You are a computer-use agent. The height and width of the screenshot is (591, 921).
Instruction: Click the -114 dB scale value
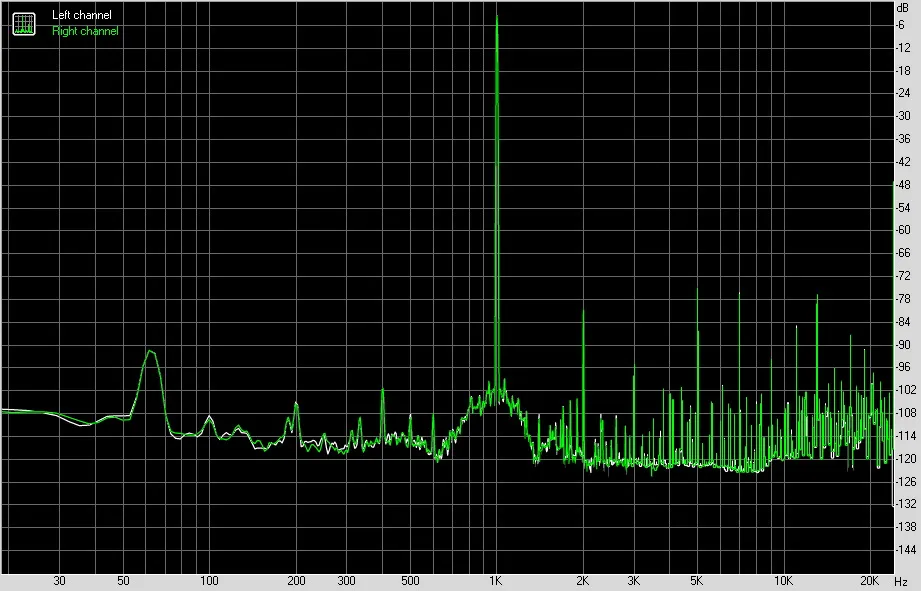click(x=905, y=435)
